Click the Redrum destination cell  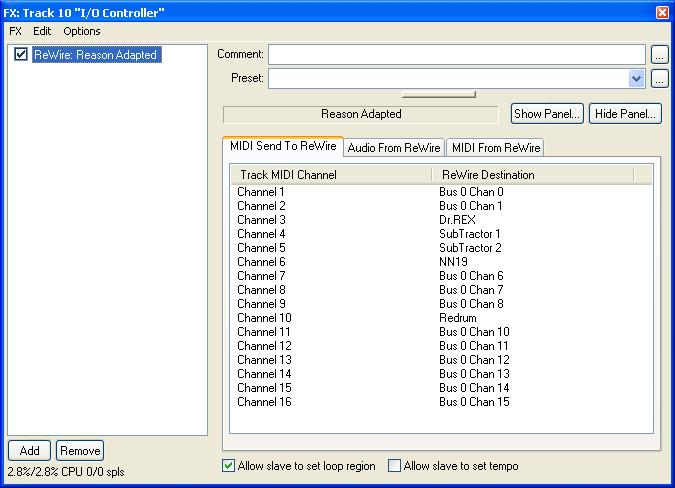[458, 318]
